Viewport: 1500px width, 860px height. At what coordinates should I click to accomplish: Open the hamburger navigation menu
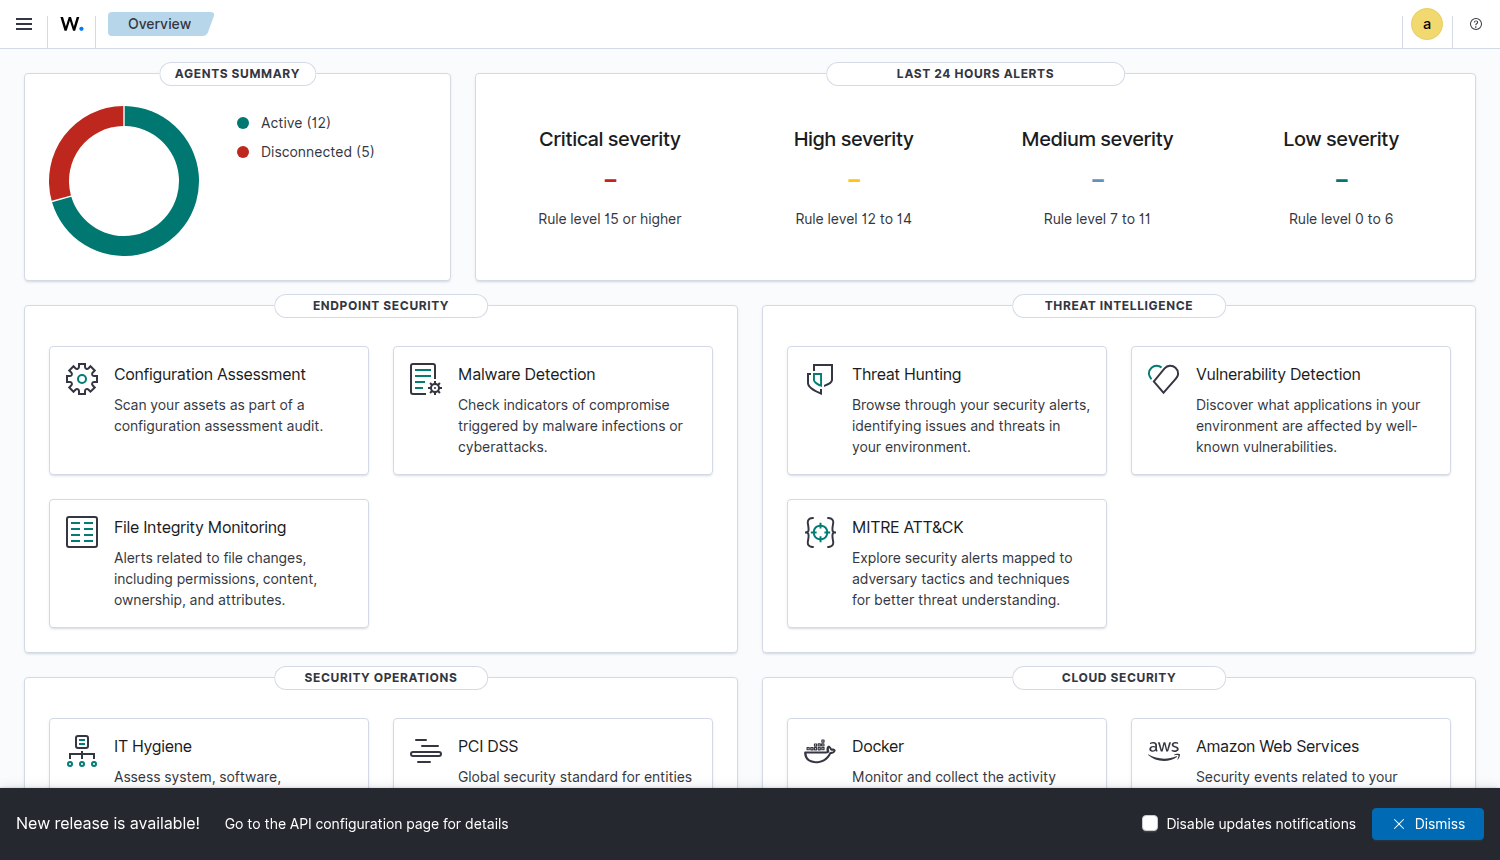[x=24, y=24]
